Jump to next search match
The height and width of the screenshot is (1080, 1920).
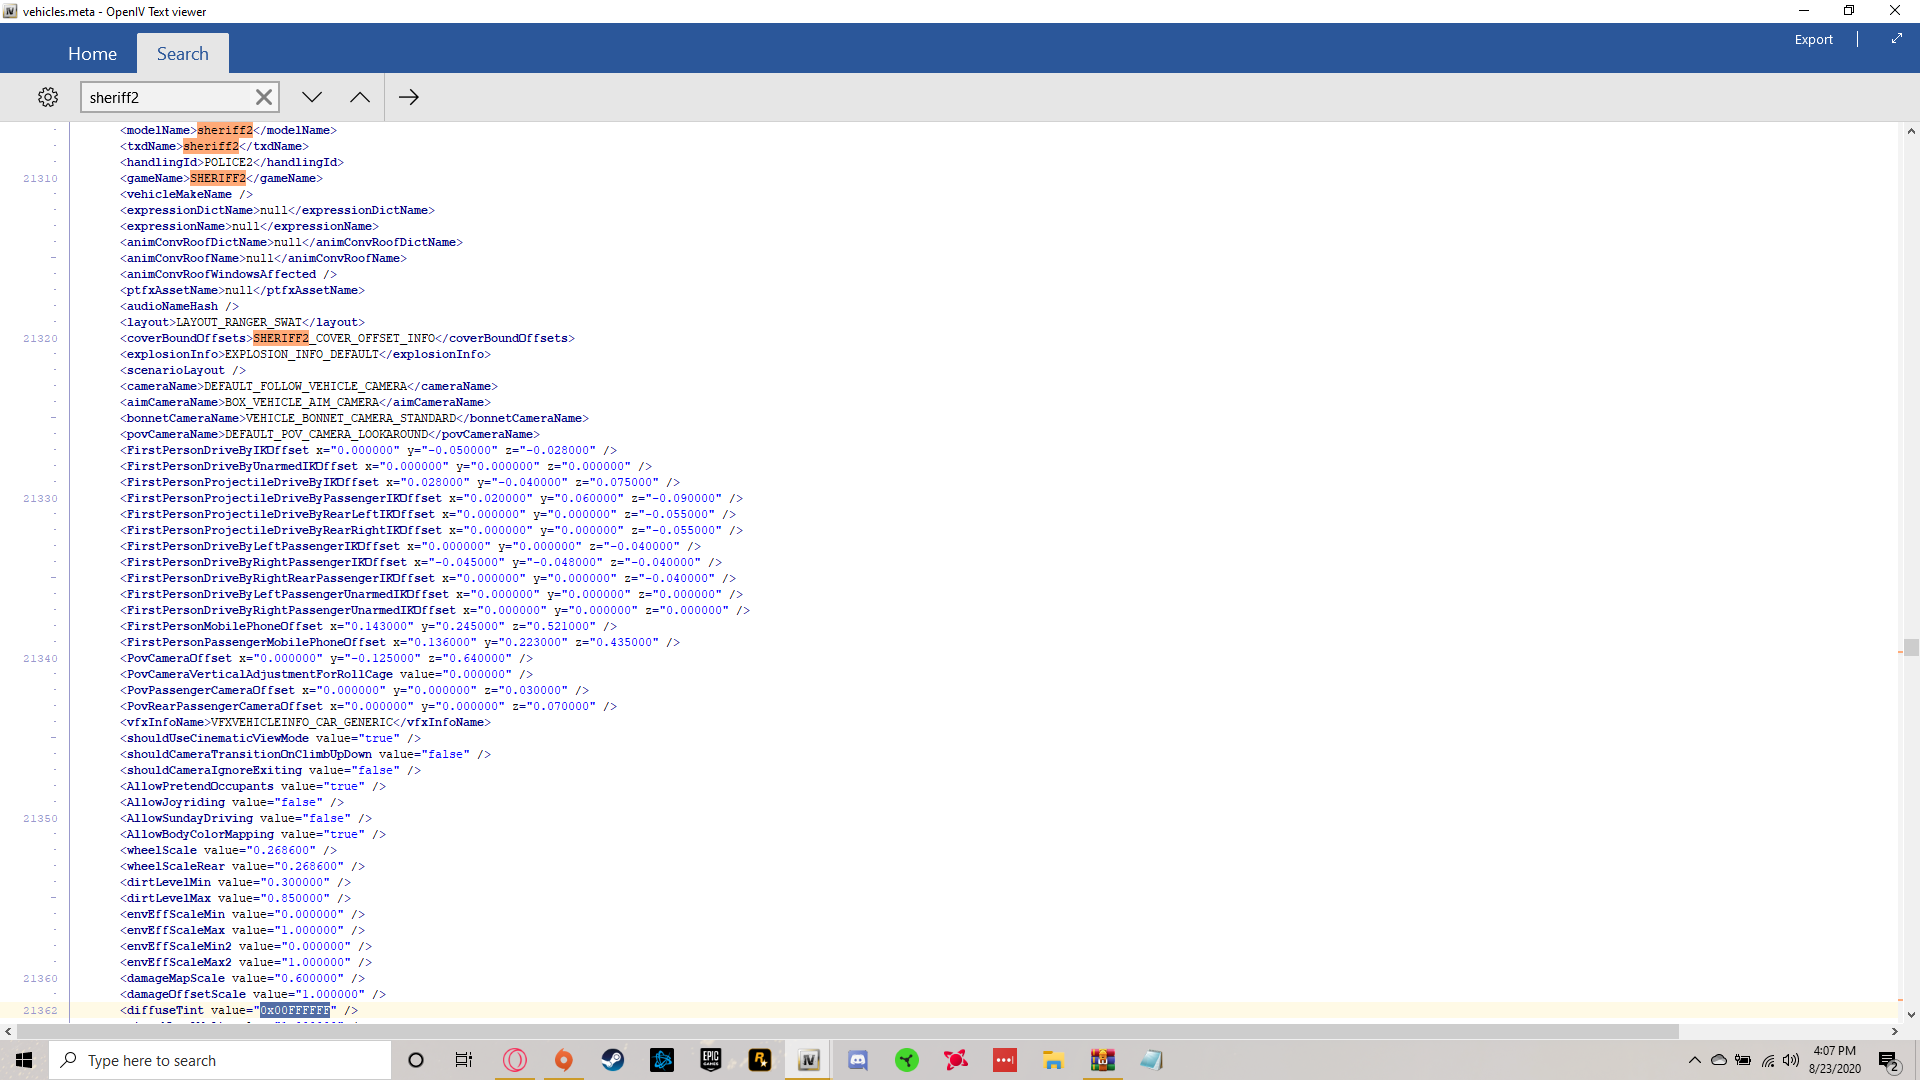(x=312, y=97)
